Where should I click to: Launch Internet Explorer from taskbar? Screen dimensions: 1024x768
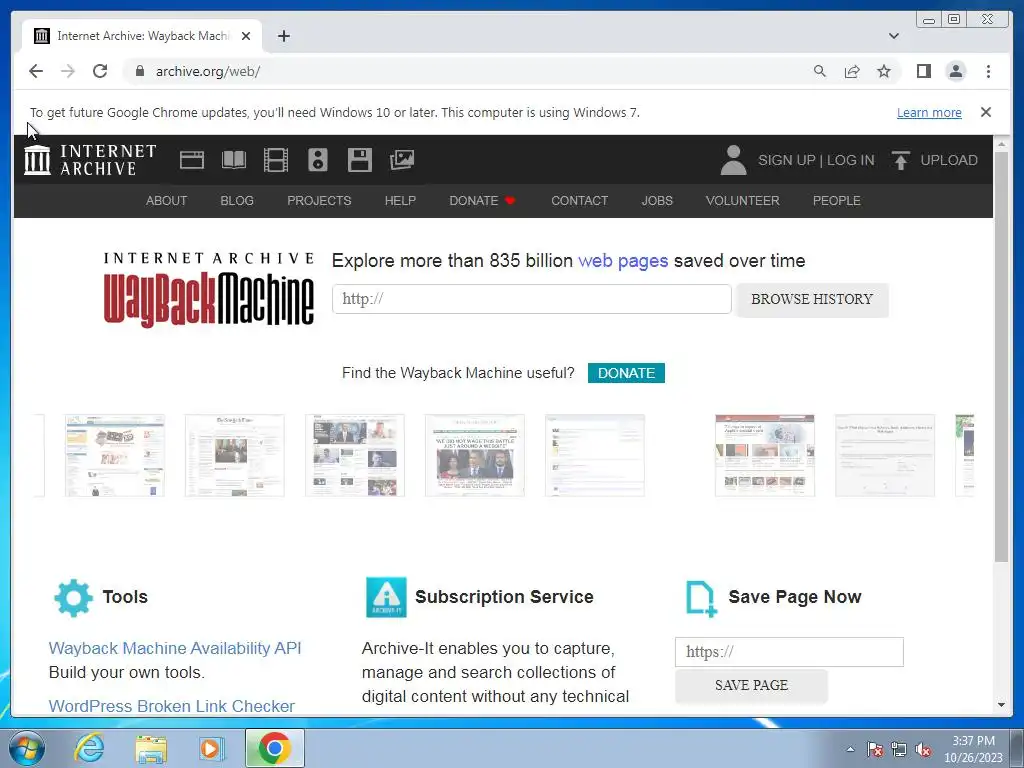[x=88, y=748]
